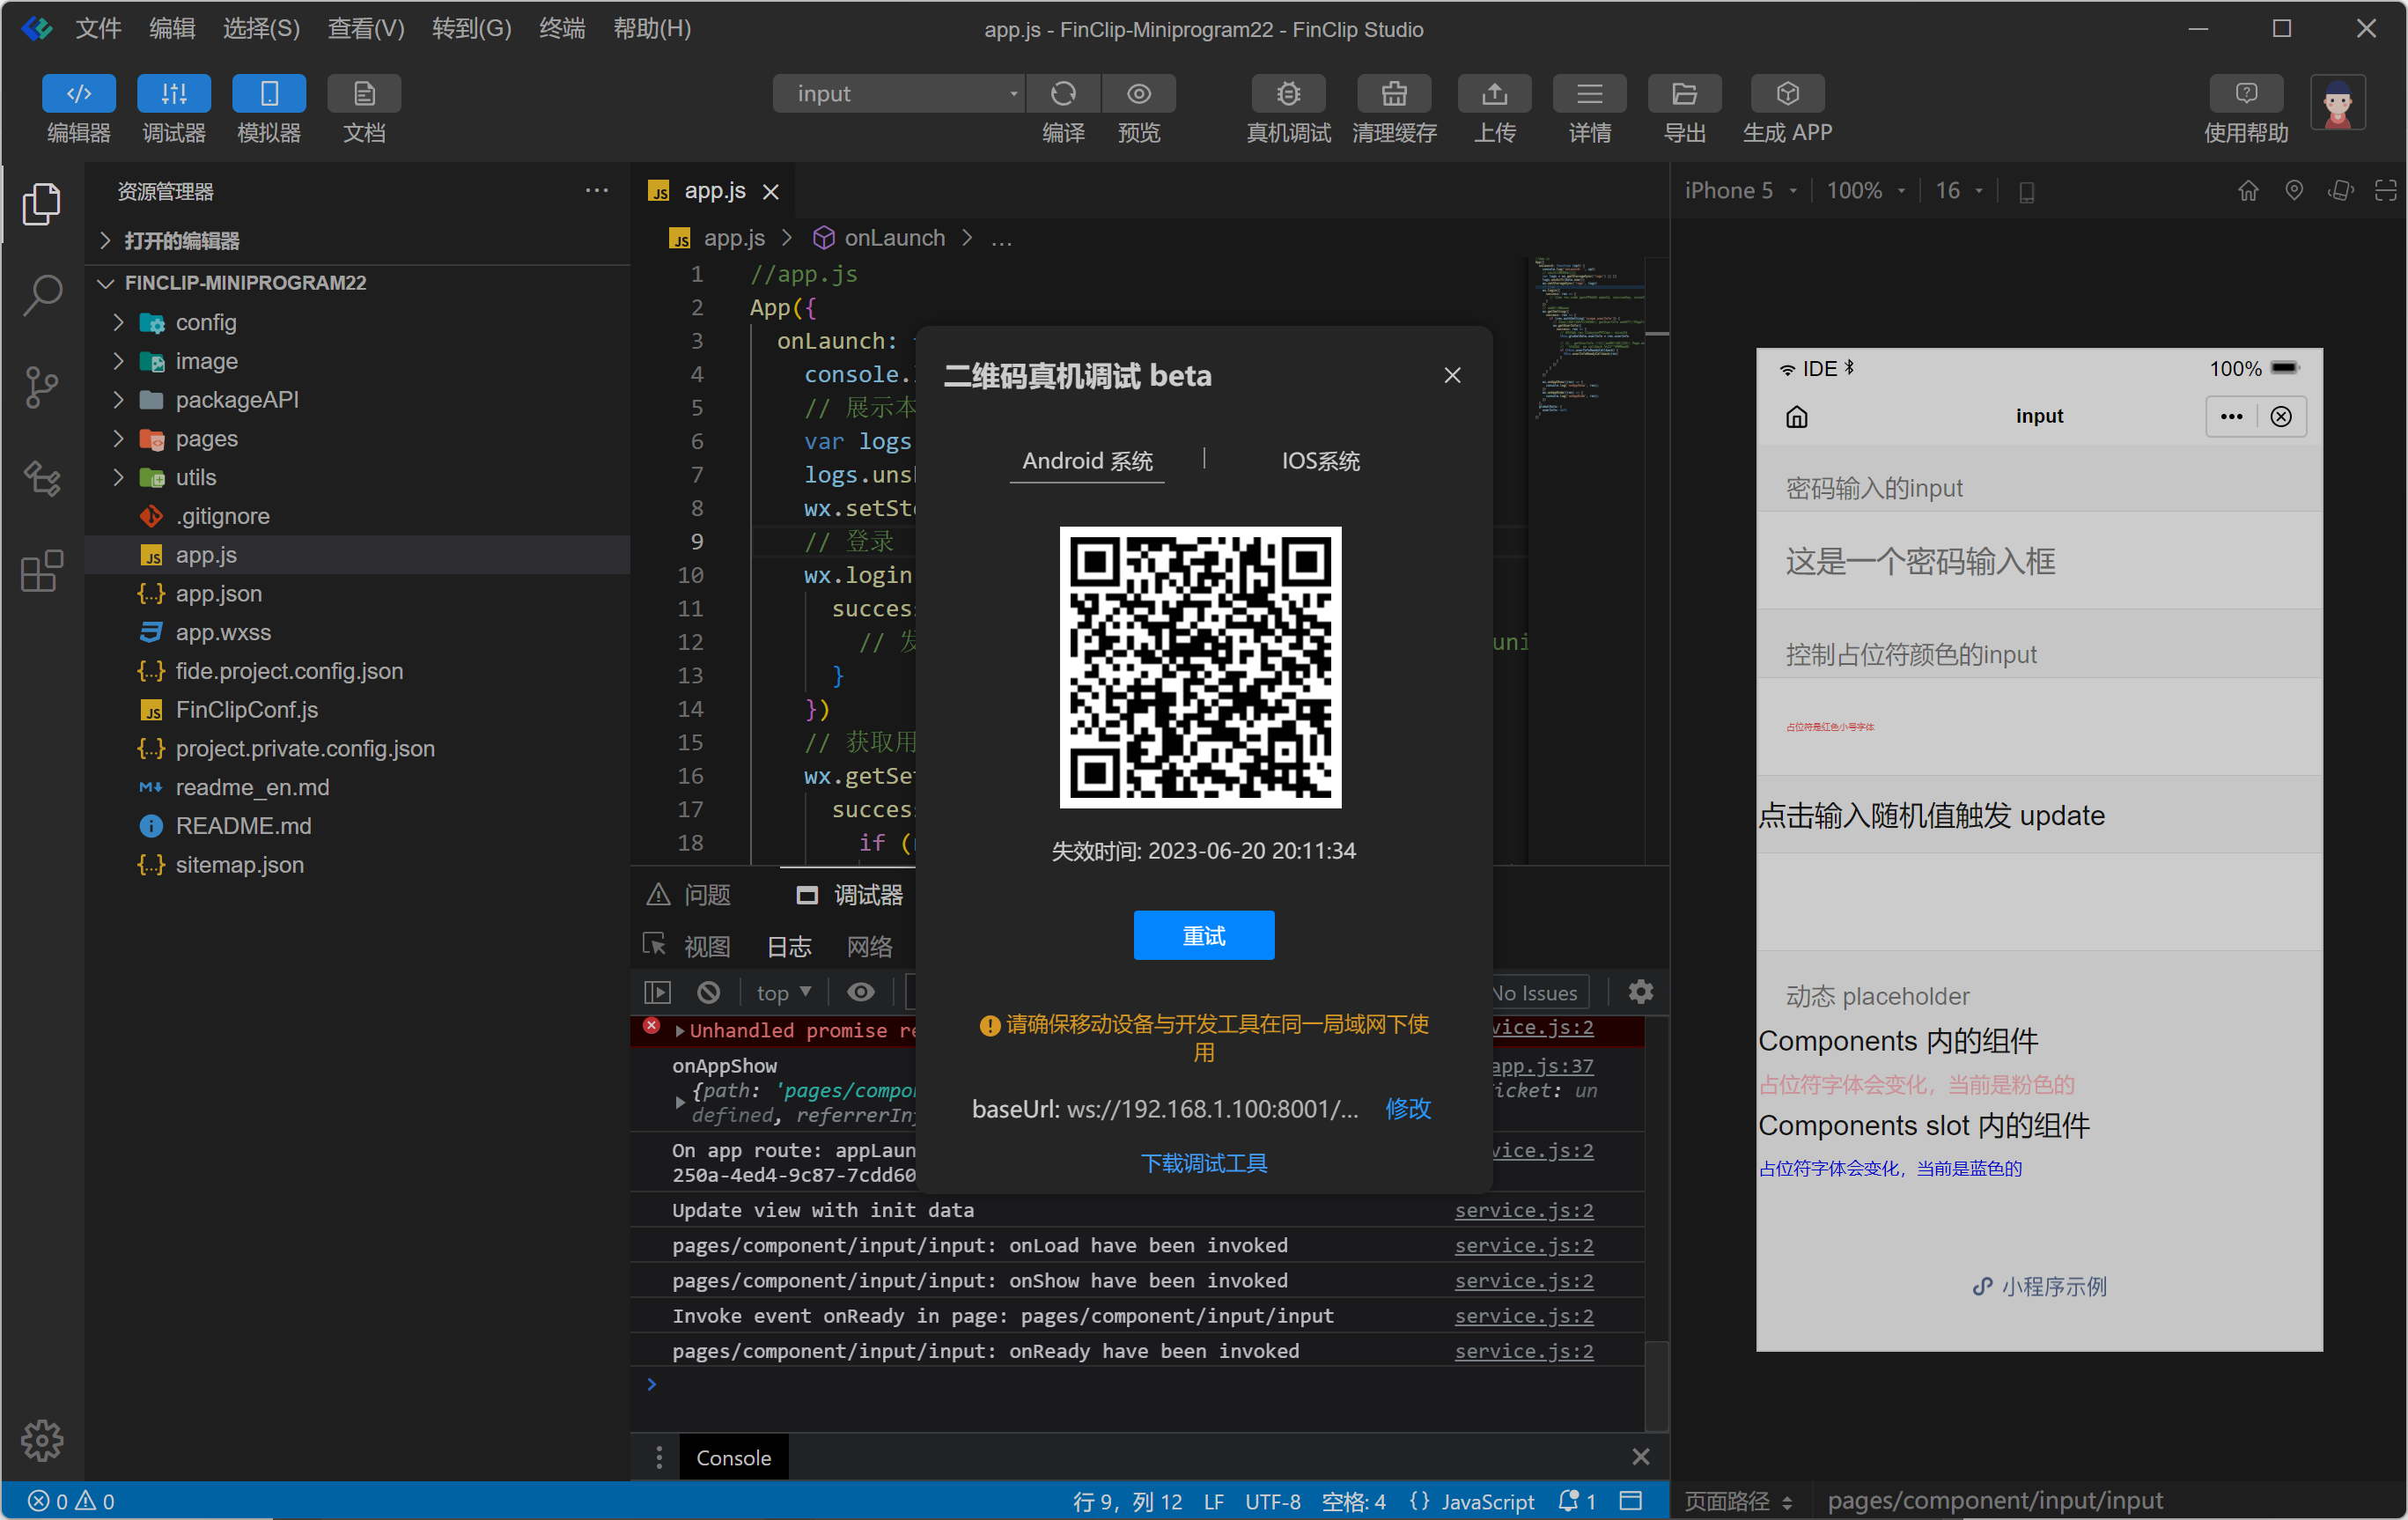This screenshot has height=1520, width=2408.
Task: Open the 终端 menu
Action: (x=561, y=28)
